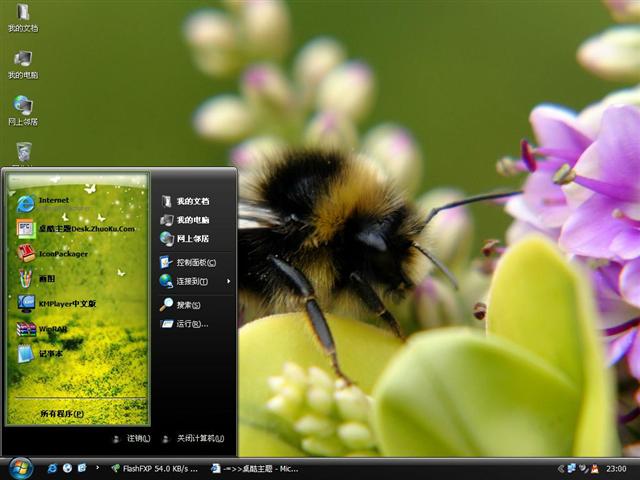Click the tray icon before the clock
Viewport: 640px width, 480px height.
[x=595, y=469]
